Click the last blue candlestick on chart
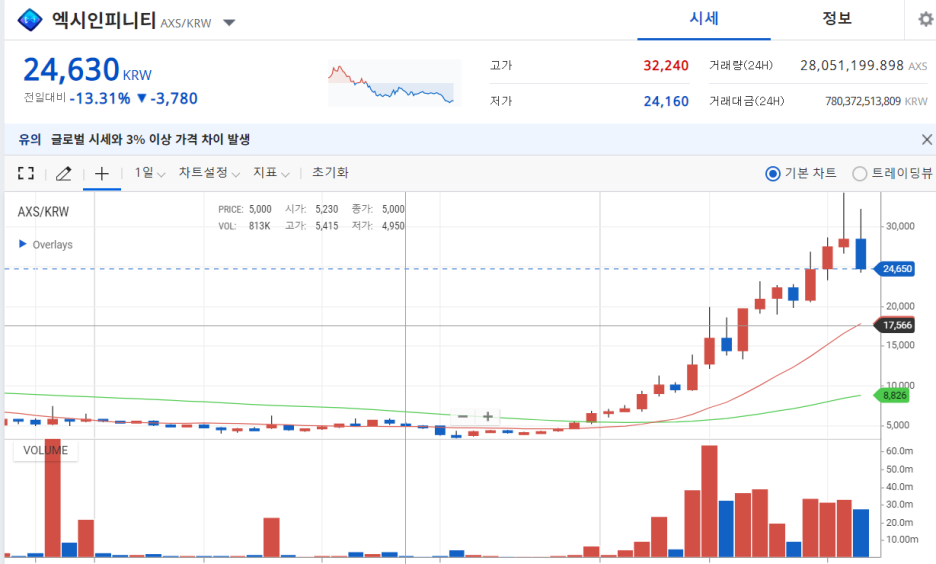Viewport: 936px width, 564px height. (x=861, y=254)
